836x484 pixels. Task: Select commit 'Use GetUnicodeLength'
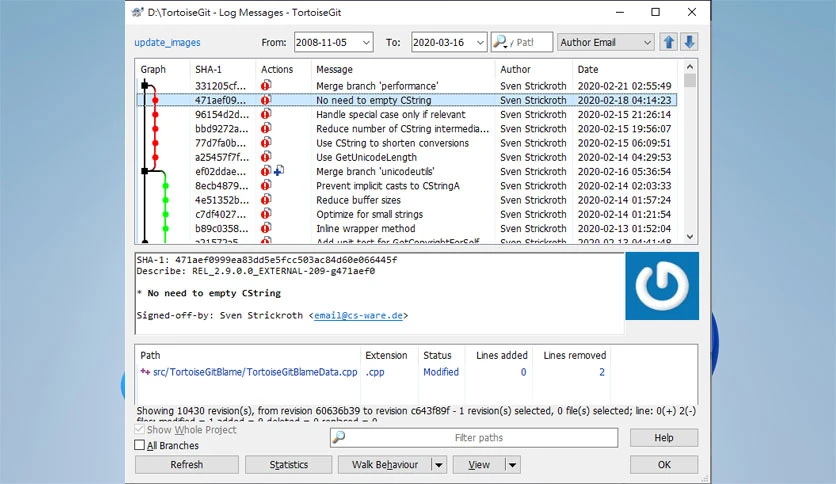point(407,157)
